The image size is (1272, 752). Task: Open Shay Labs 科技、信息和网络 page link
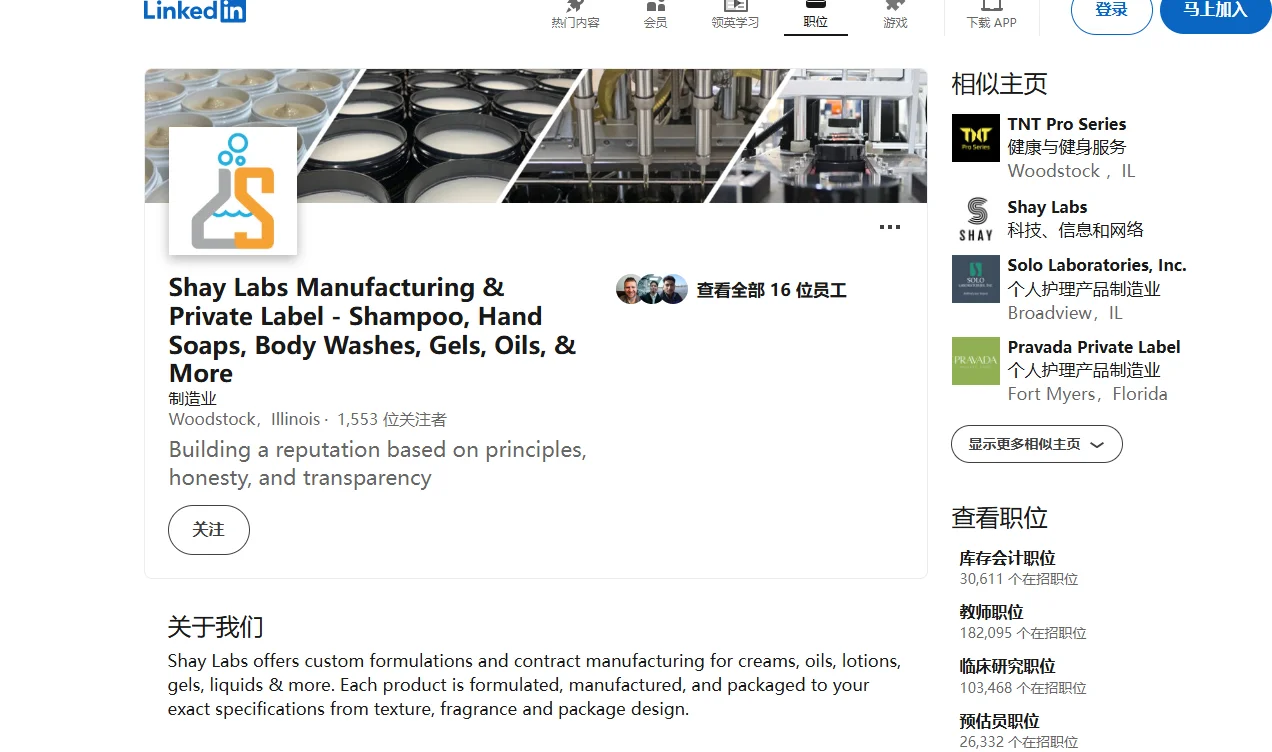coord(1048,207)
